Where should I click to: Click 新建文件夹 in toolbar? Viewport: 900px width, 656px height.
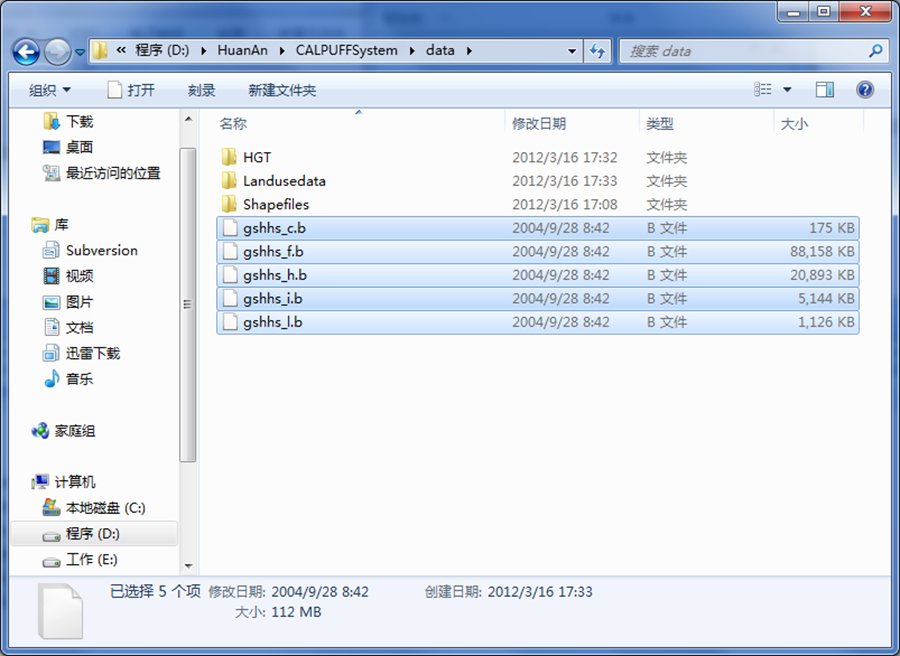(x=282, y=90)
